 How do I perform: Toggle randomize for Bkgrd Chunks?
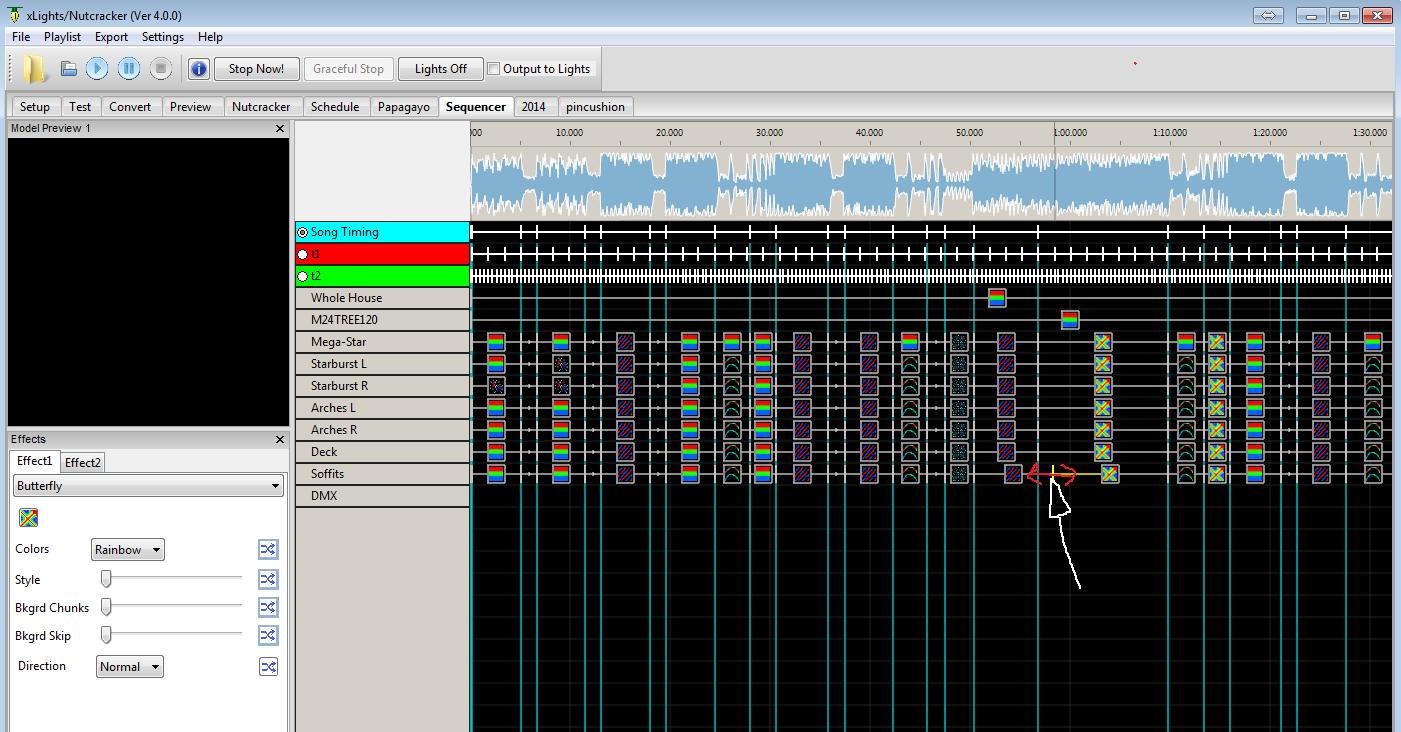click(268, 607)
